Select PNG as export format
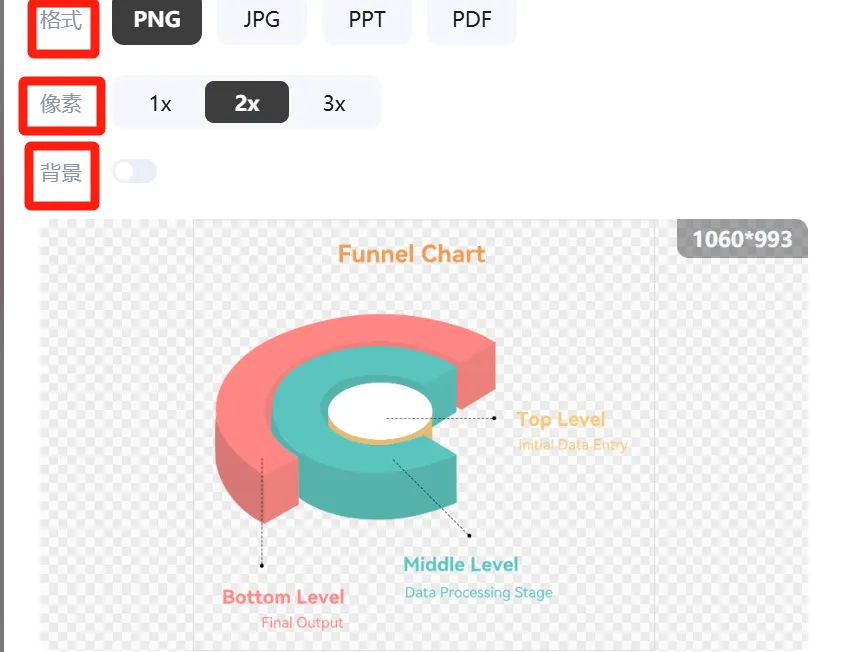This screenshot has width=843, height=652. click(157, 20)
